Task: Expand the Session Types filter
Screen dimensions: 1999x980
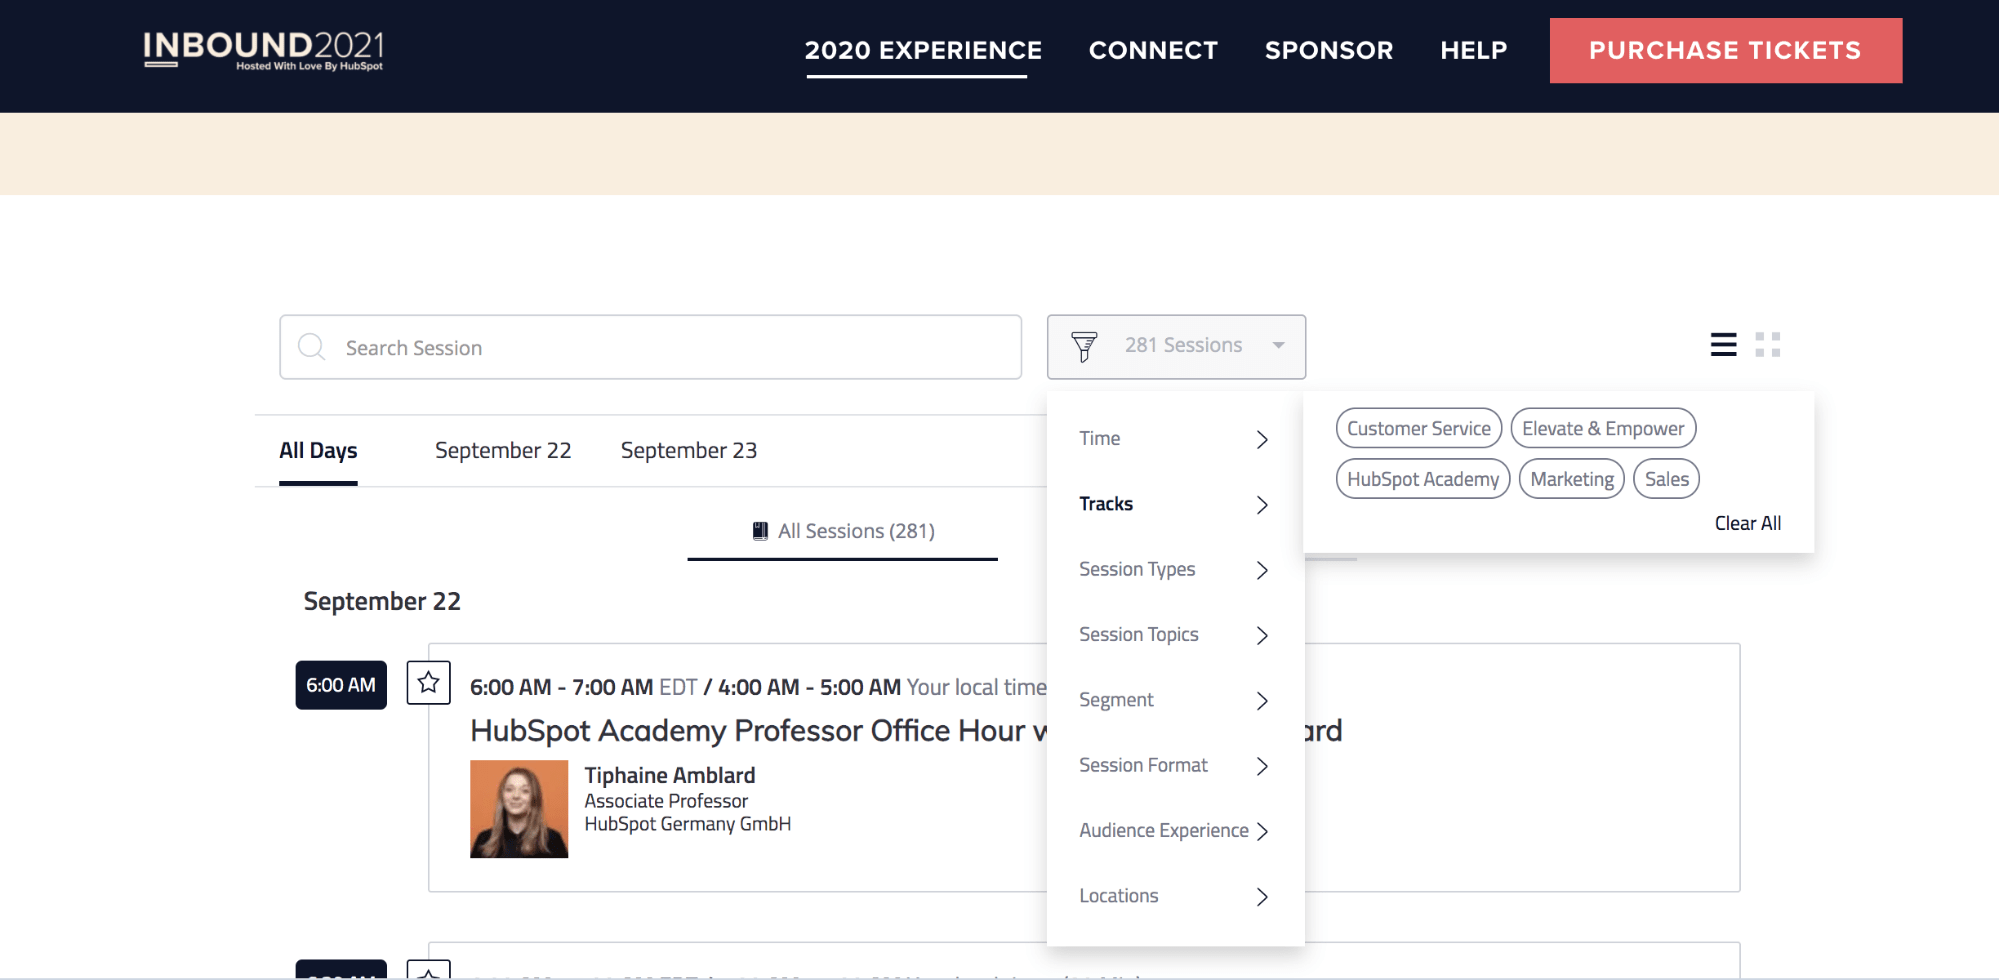Action: [x=1175, y=570]
